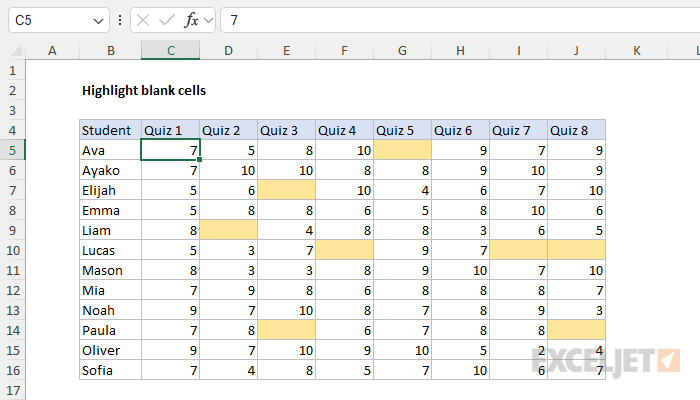700x400 pixels.
Task: Click the Select All corner triangle
Action: (16, 50)
